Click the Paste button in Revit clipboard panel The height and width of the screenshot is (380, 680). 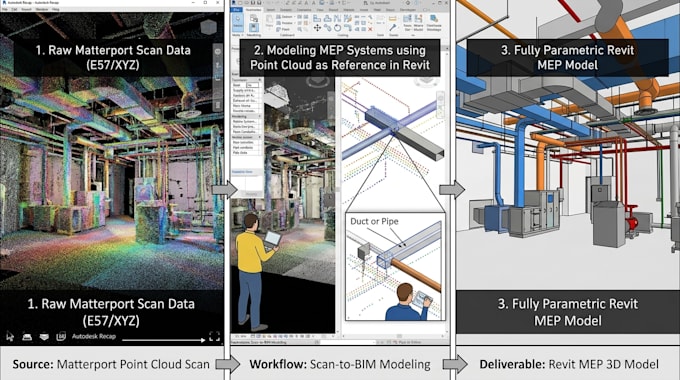(x=269, y=21)
